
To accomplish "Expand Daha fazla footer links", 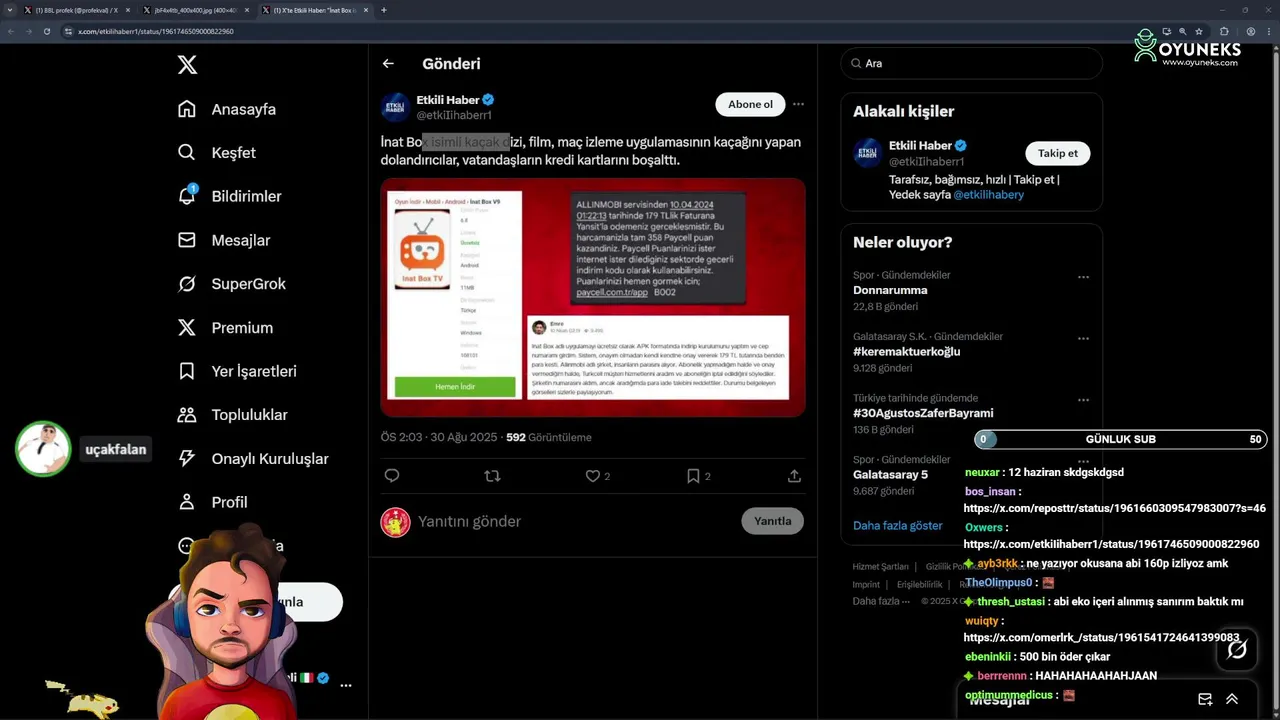I will [881, 601].
